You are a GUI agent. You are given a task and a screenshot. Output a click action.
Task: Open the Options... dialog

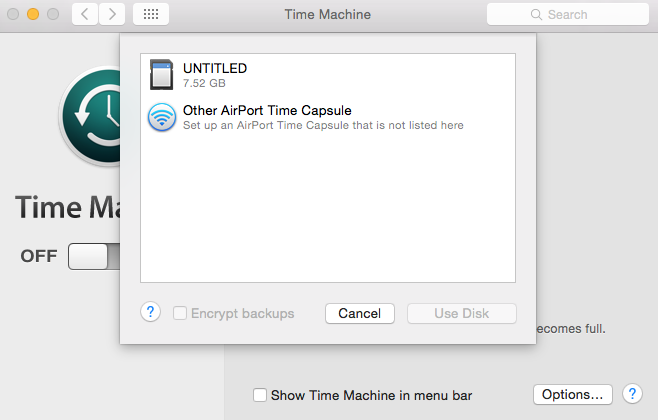pos(572,394)
